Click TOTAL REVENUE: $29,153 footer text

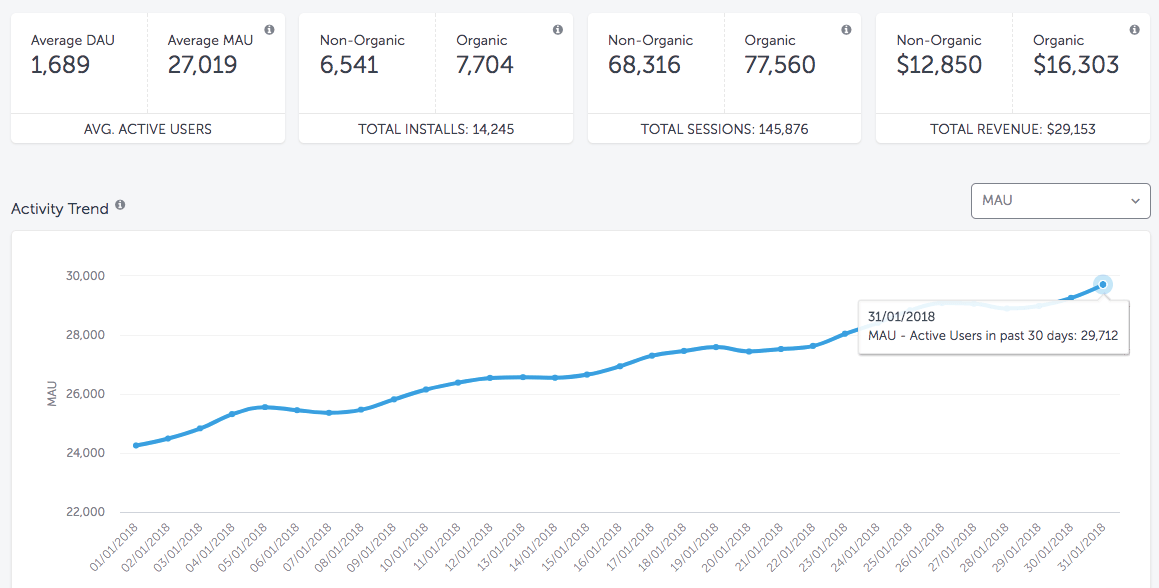pos(1013,129)
